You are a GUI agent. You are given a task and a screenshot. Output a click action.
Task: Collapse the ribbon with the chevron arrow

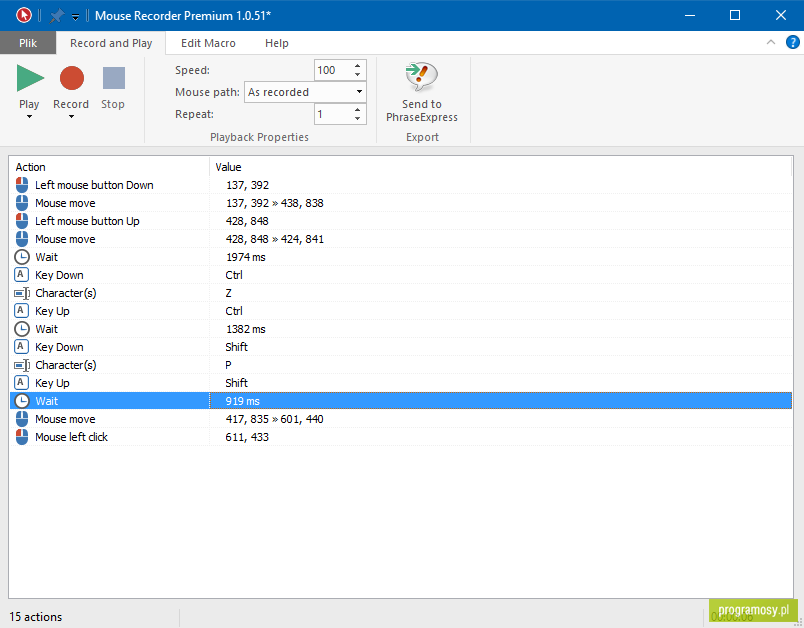771,43
